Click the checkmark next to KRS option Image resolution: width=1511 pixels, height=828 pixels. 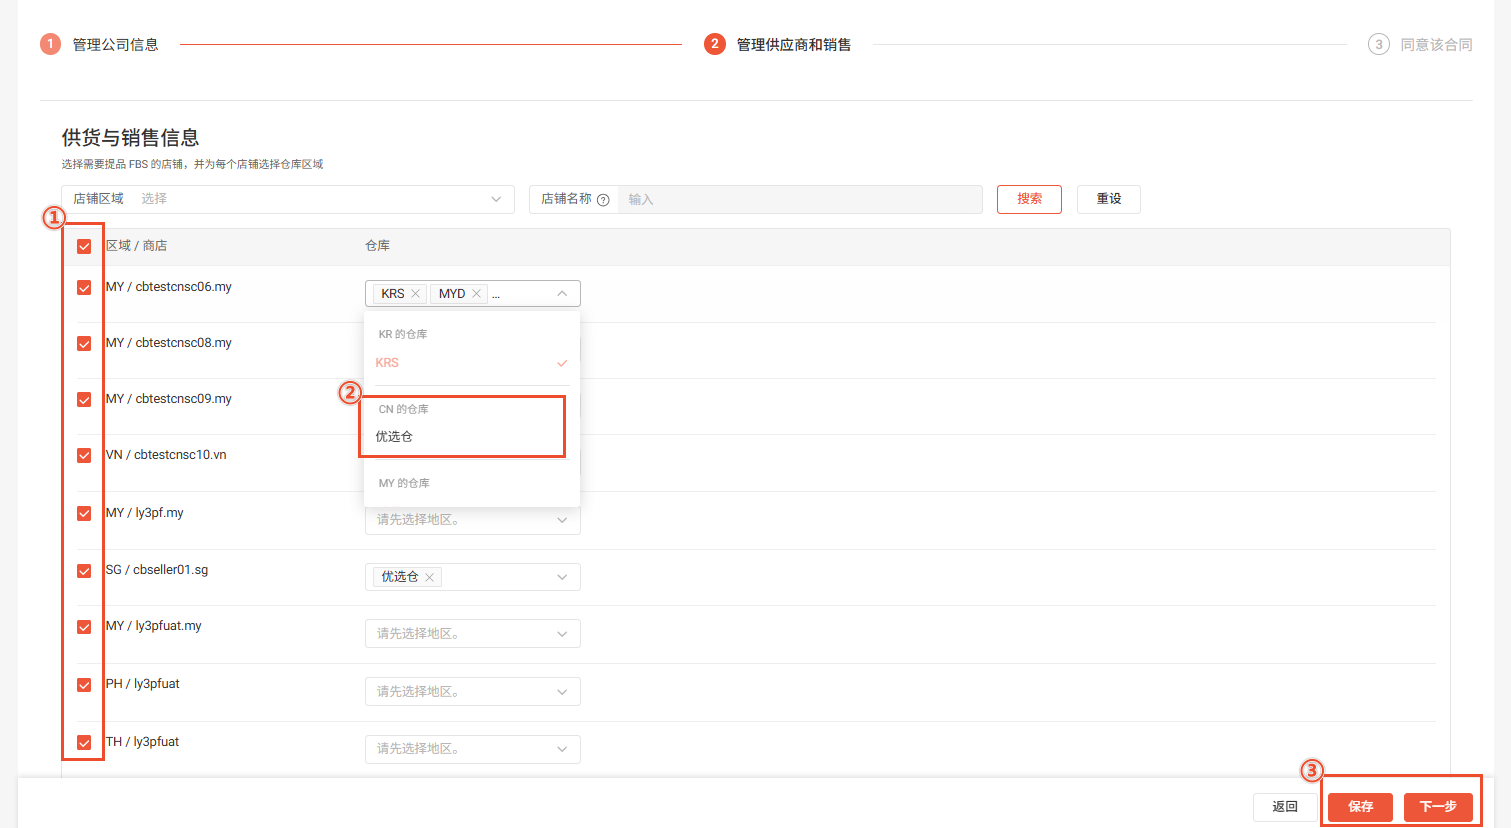562,363
